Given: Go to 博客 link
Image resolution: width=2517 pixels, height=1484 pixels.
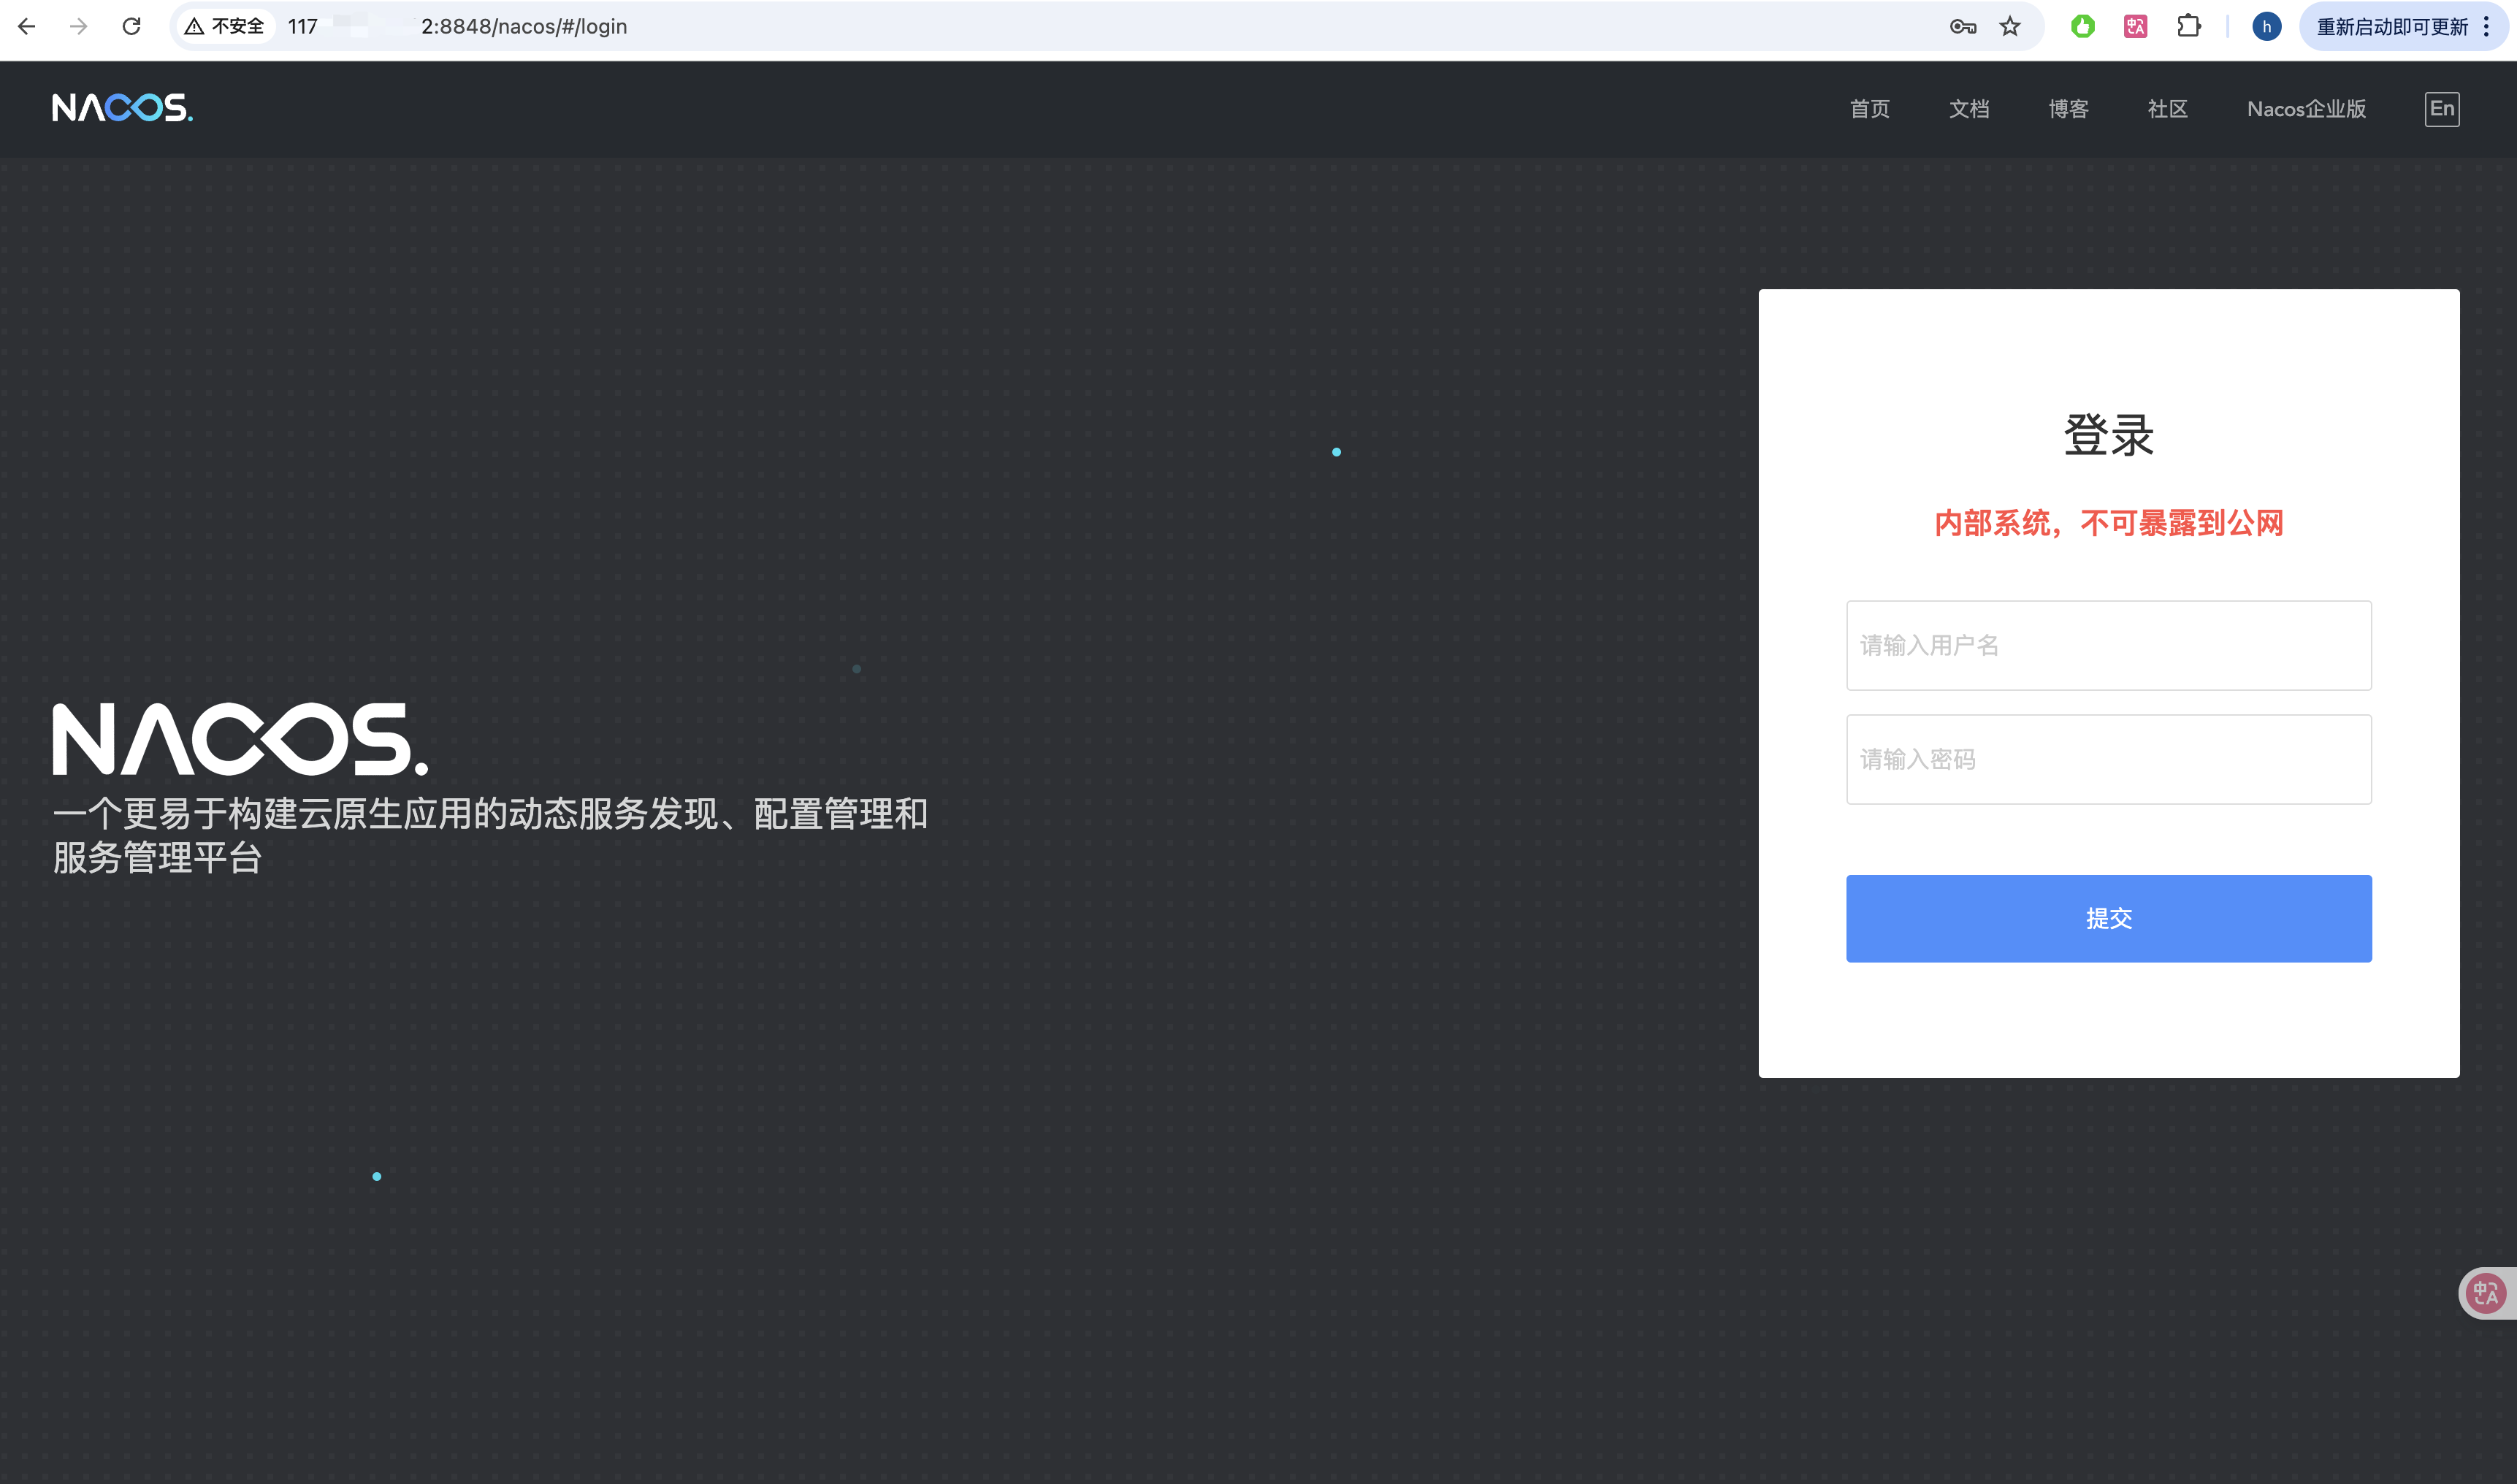Looking at the screenshot, I should pyautogui.click(x=2068, y=108).
